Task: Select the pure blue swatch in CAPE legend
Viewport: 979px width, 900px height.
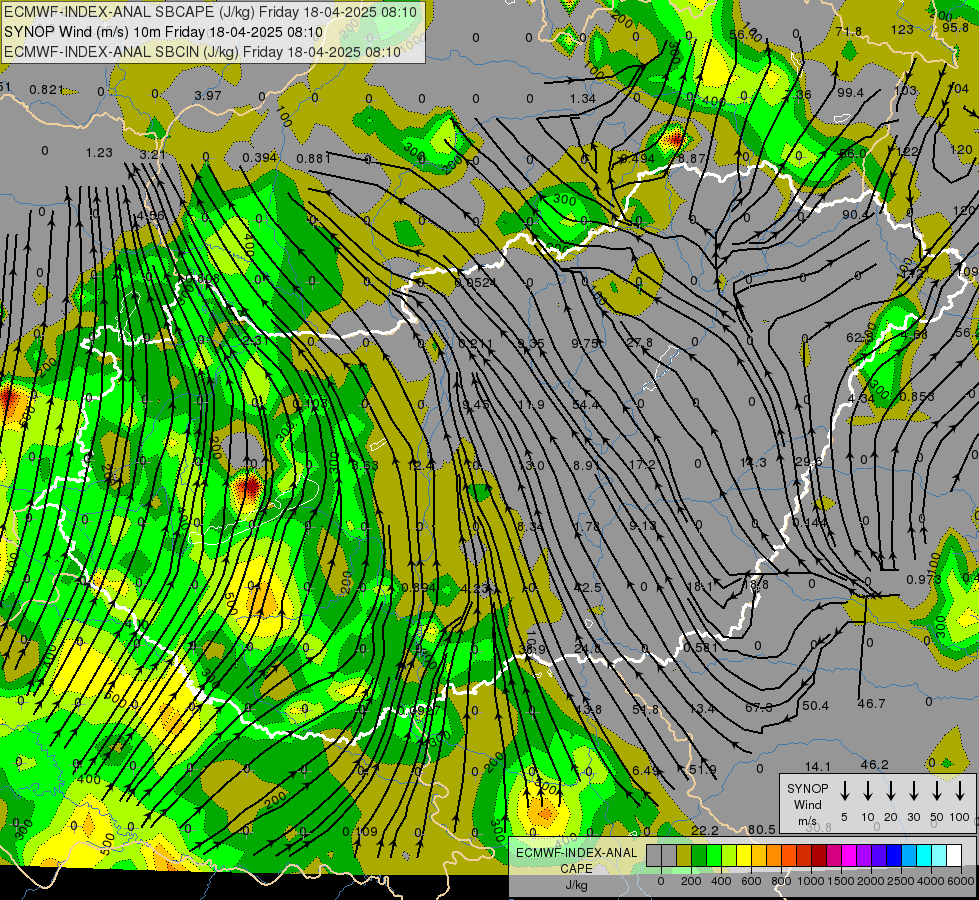Action: point(893,855)
